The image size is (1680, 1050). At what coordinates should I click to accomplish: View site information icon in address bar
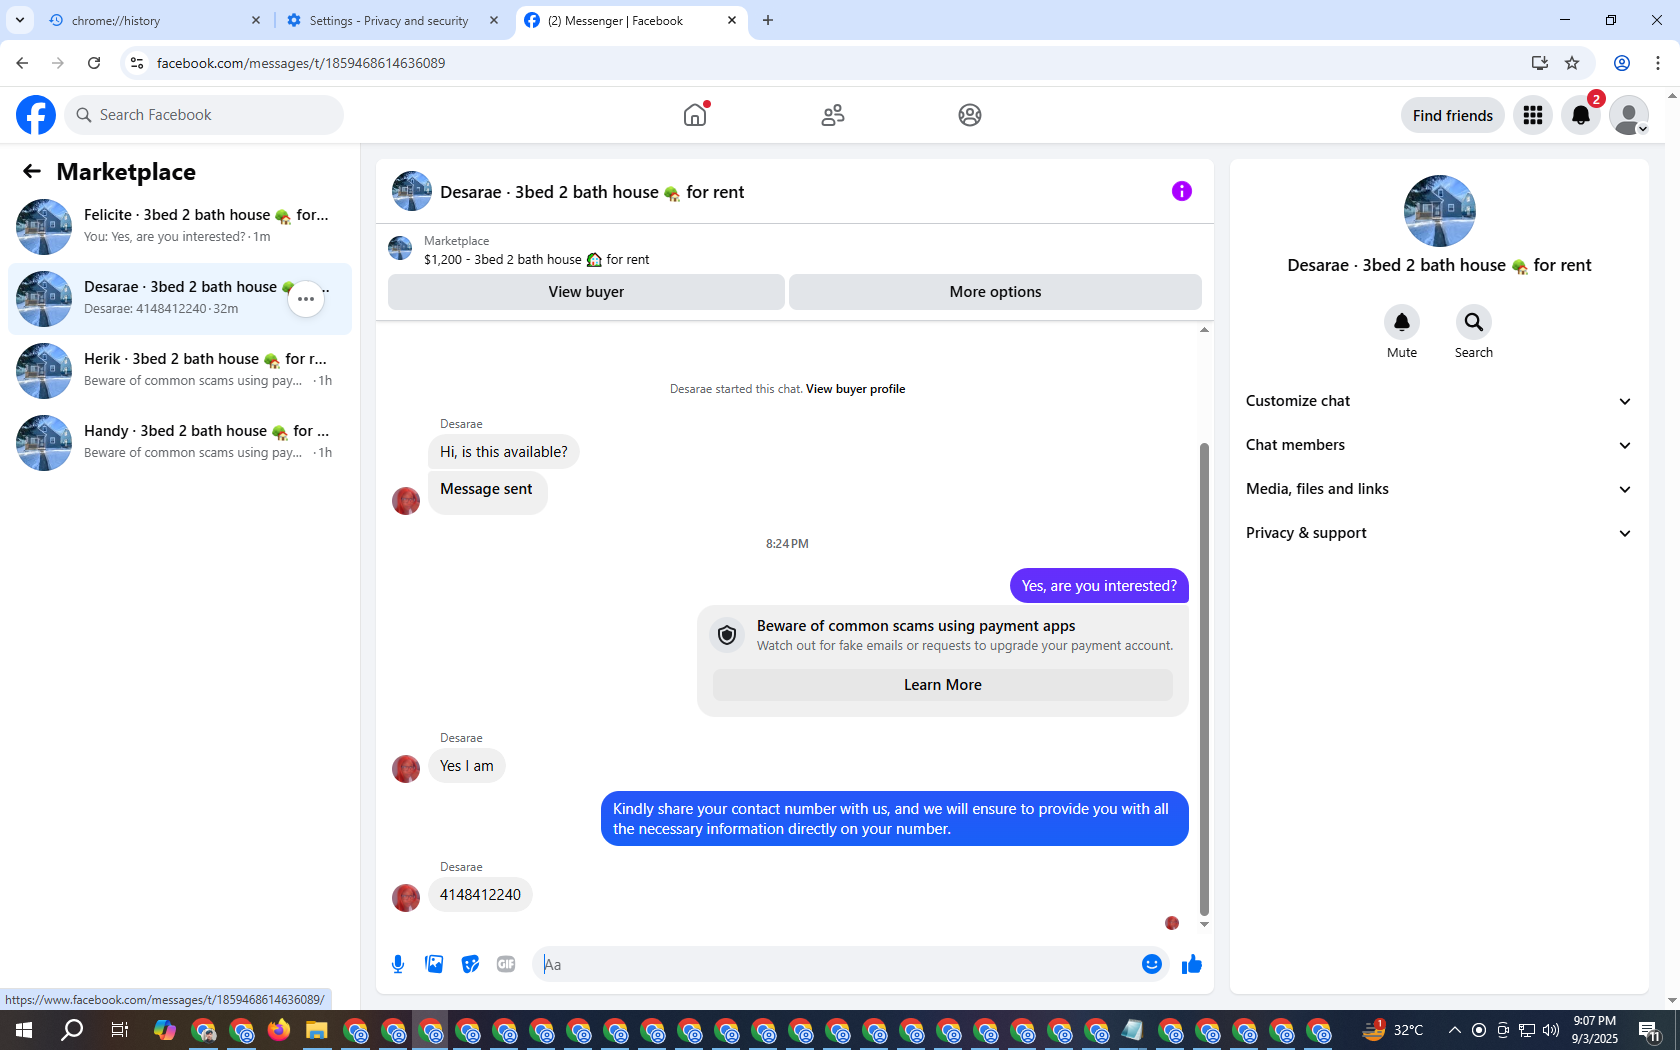[x=137, y=63]
